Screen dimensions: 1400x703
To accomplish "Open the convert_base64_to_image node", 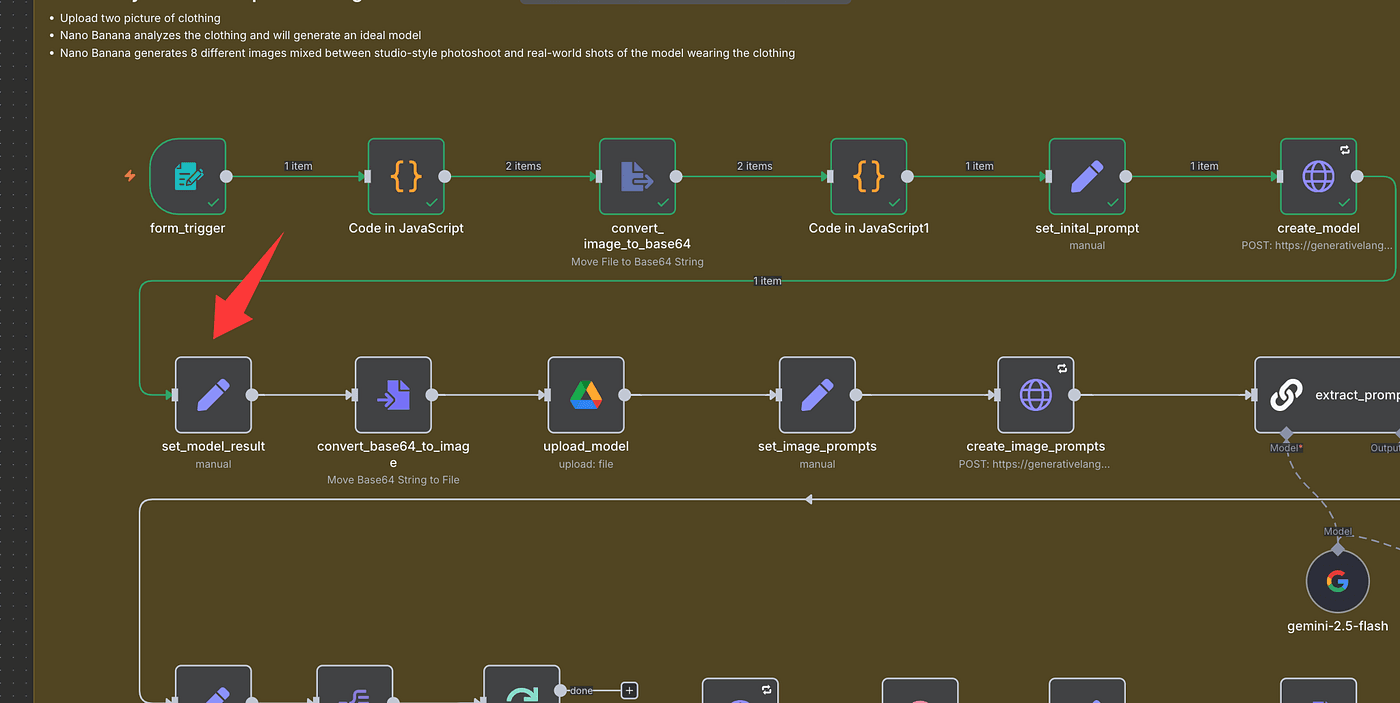I will [x=393, y=395].
